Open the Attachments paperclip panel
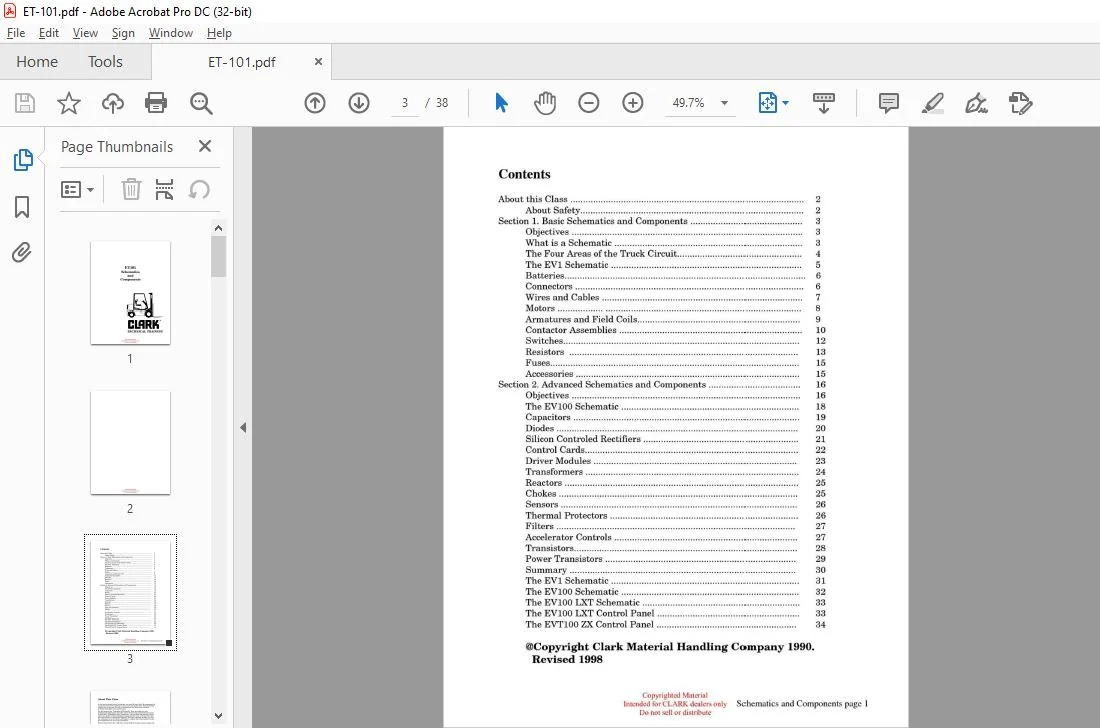 point(22,252)
